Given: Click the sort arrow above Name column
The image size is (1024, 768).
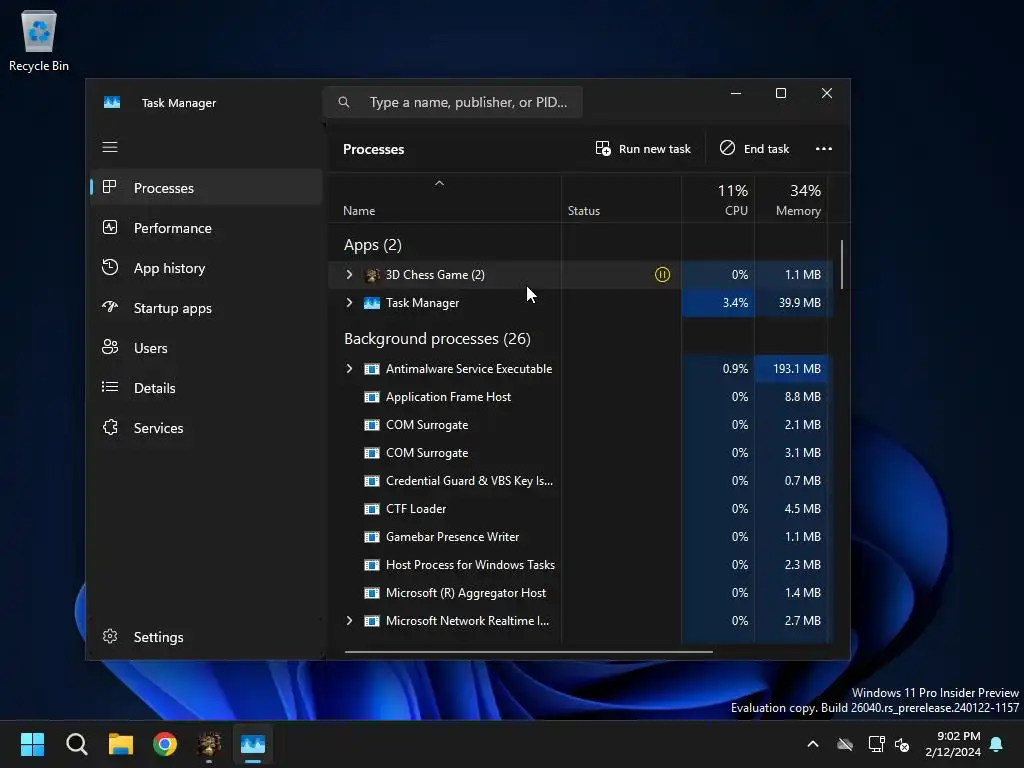Looking at the screenshot, I should point(440,184).
